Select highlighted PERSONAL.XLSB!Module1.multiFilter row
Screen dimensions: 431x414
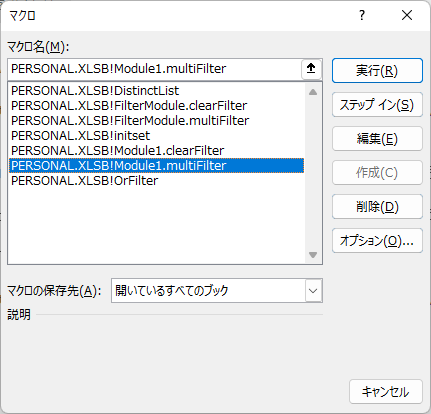coord(156,166)
